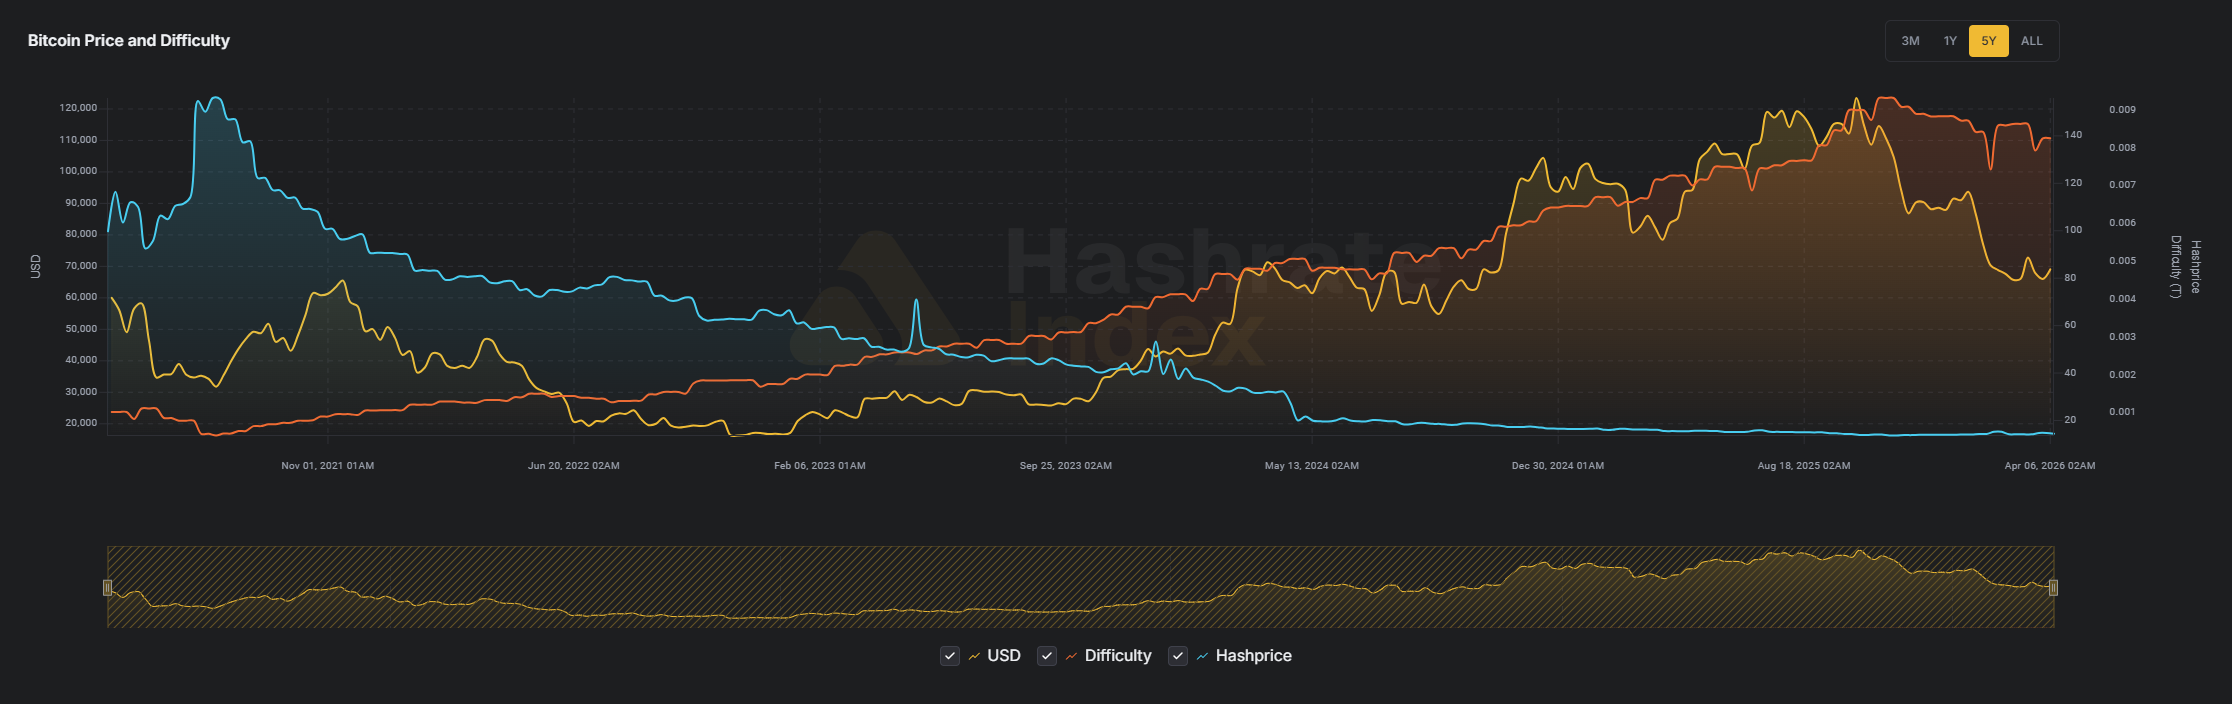Click the Apr 06, 2026 x-axis label
Viewport: 2232px width, 704px height.
click(x=2049, y=466)
